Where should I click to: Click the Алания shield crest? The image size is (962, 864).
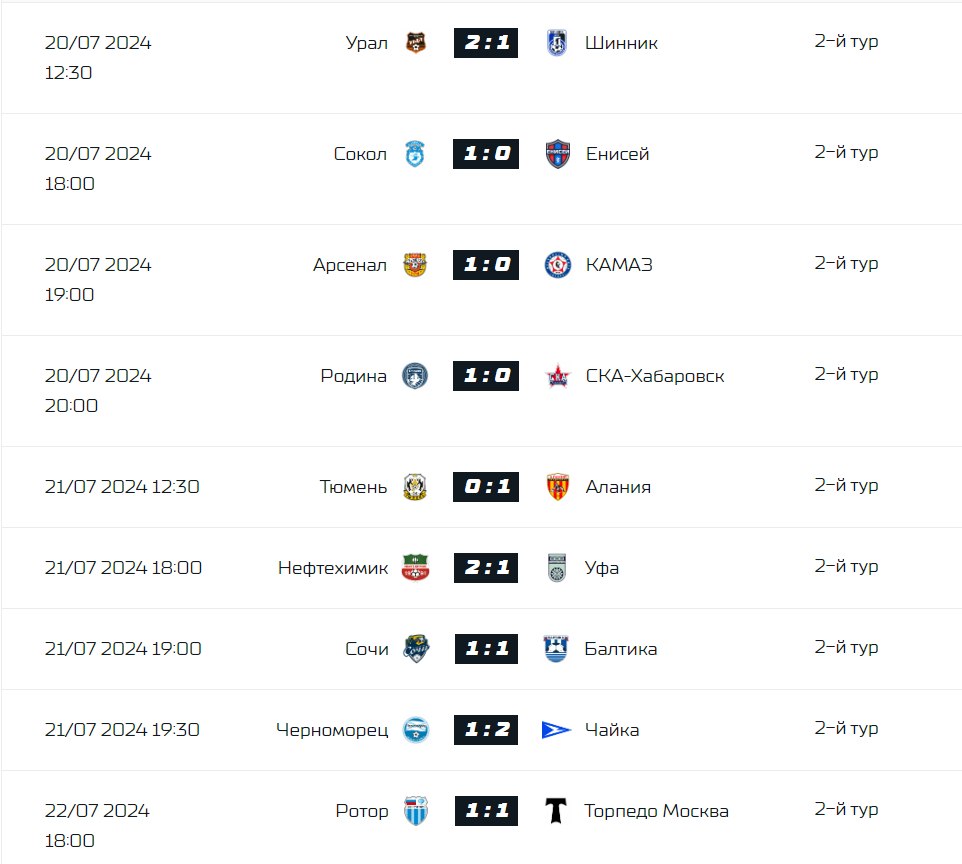point(558,487)
